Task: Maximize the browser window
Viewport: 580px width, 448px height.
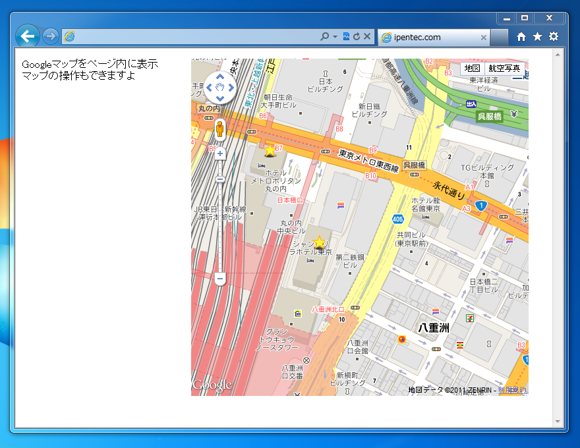Action: (x=525, y=18)
